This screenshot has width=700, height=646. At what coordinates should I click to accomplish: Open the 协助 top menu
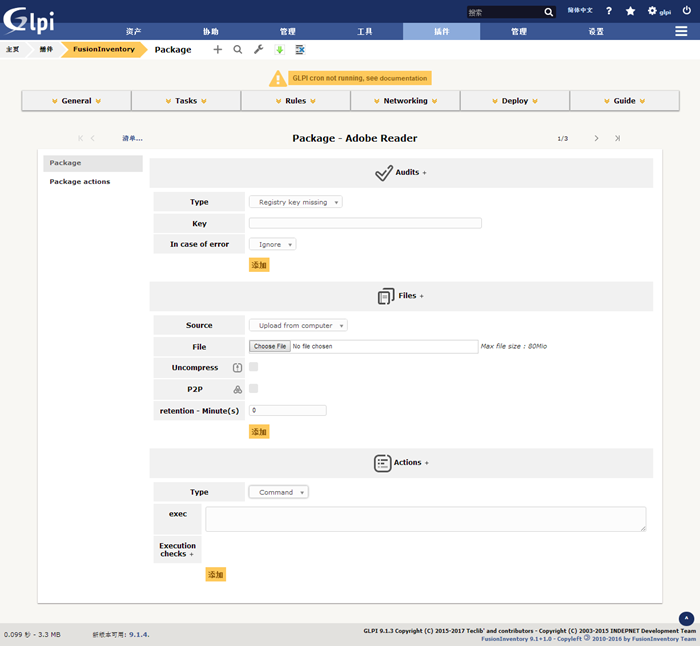click(211, 32)
